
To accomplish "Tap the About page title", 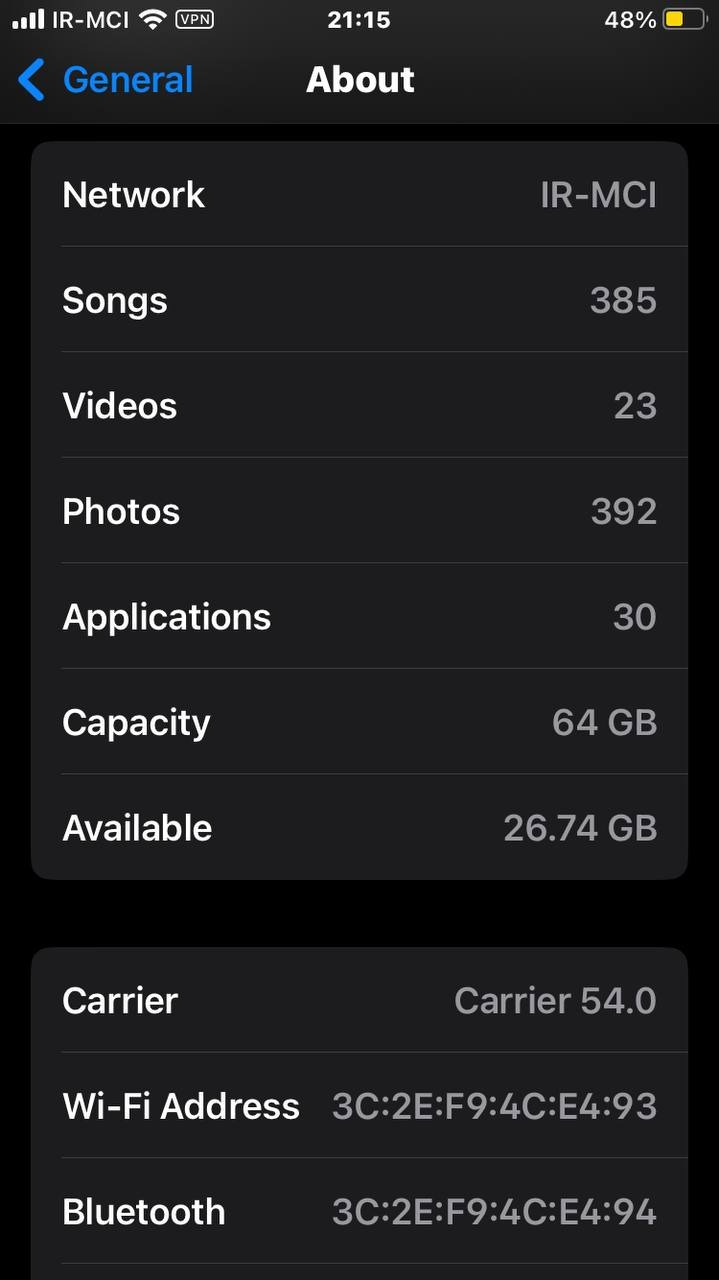I will tap(360, 80).
